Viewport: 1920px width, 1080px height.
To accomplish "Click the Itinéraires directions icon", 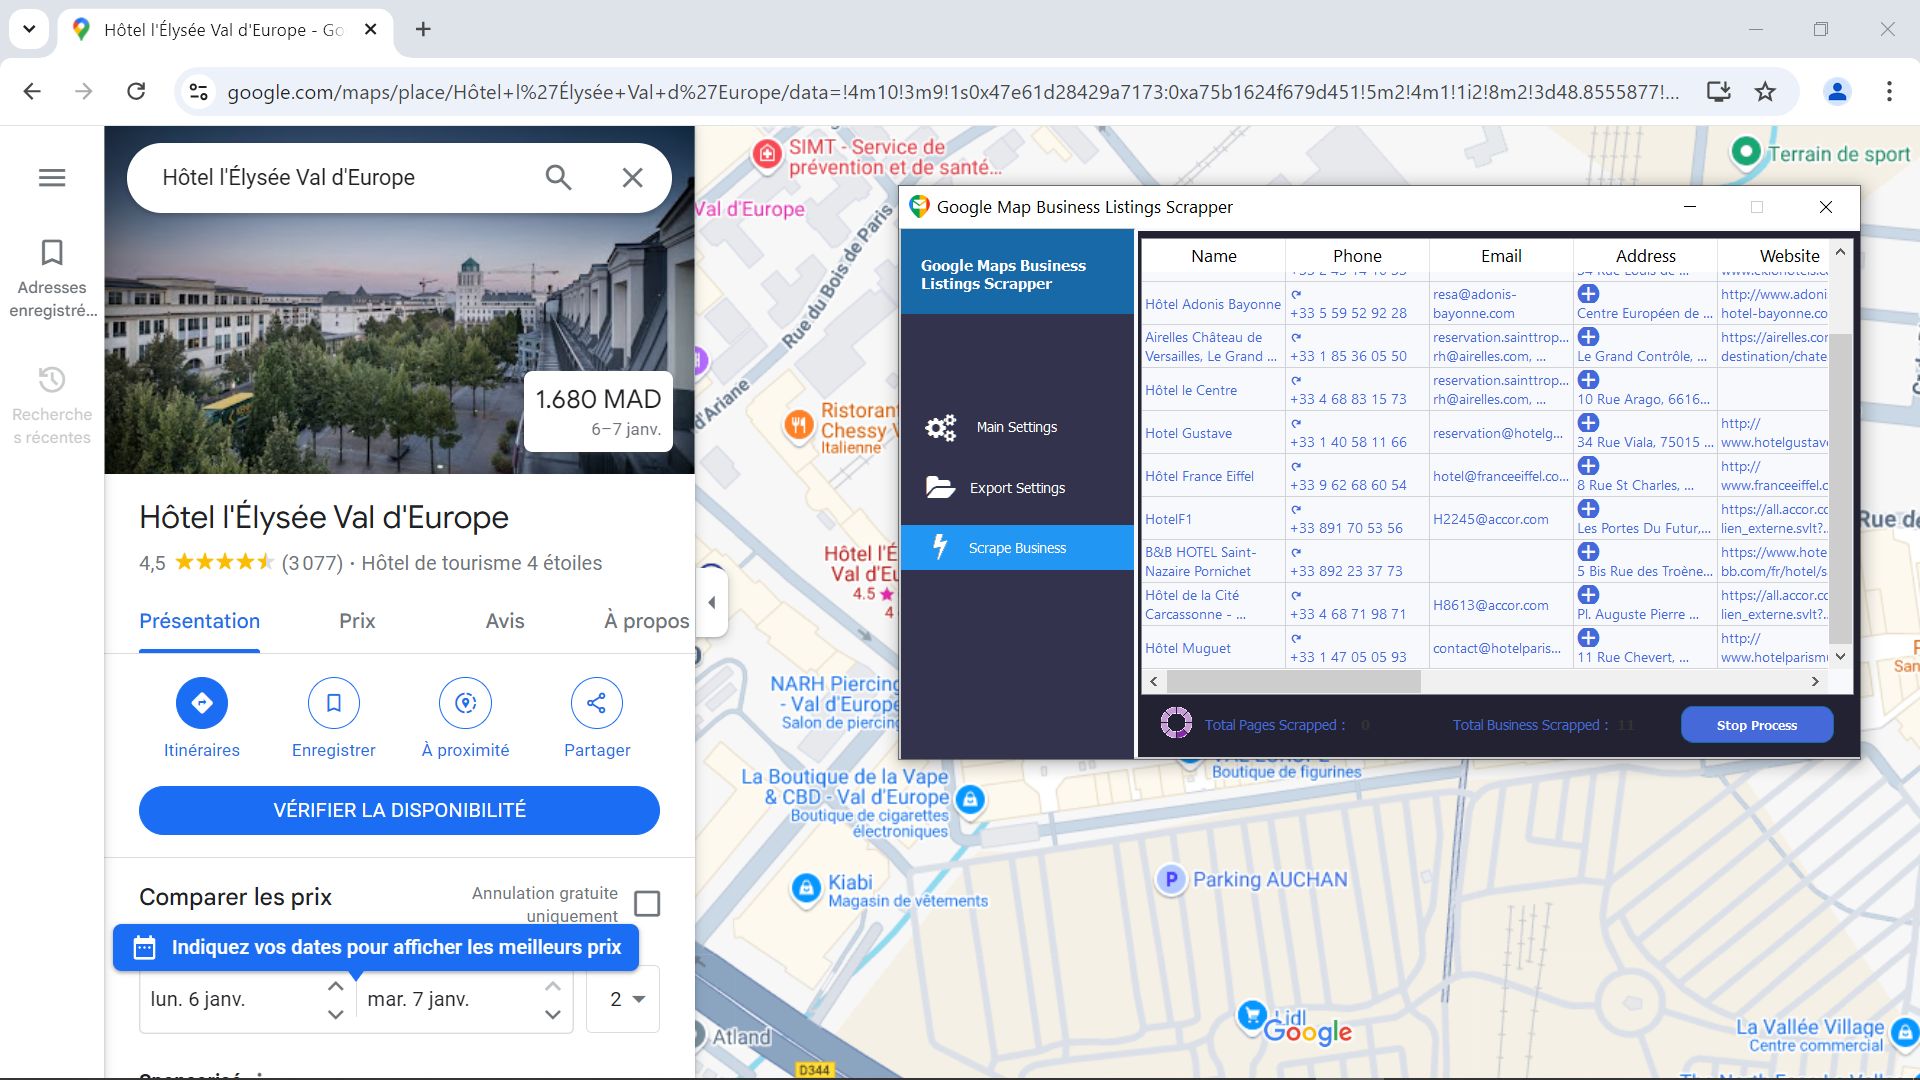I will [x=202, y=703].
